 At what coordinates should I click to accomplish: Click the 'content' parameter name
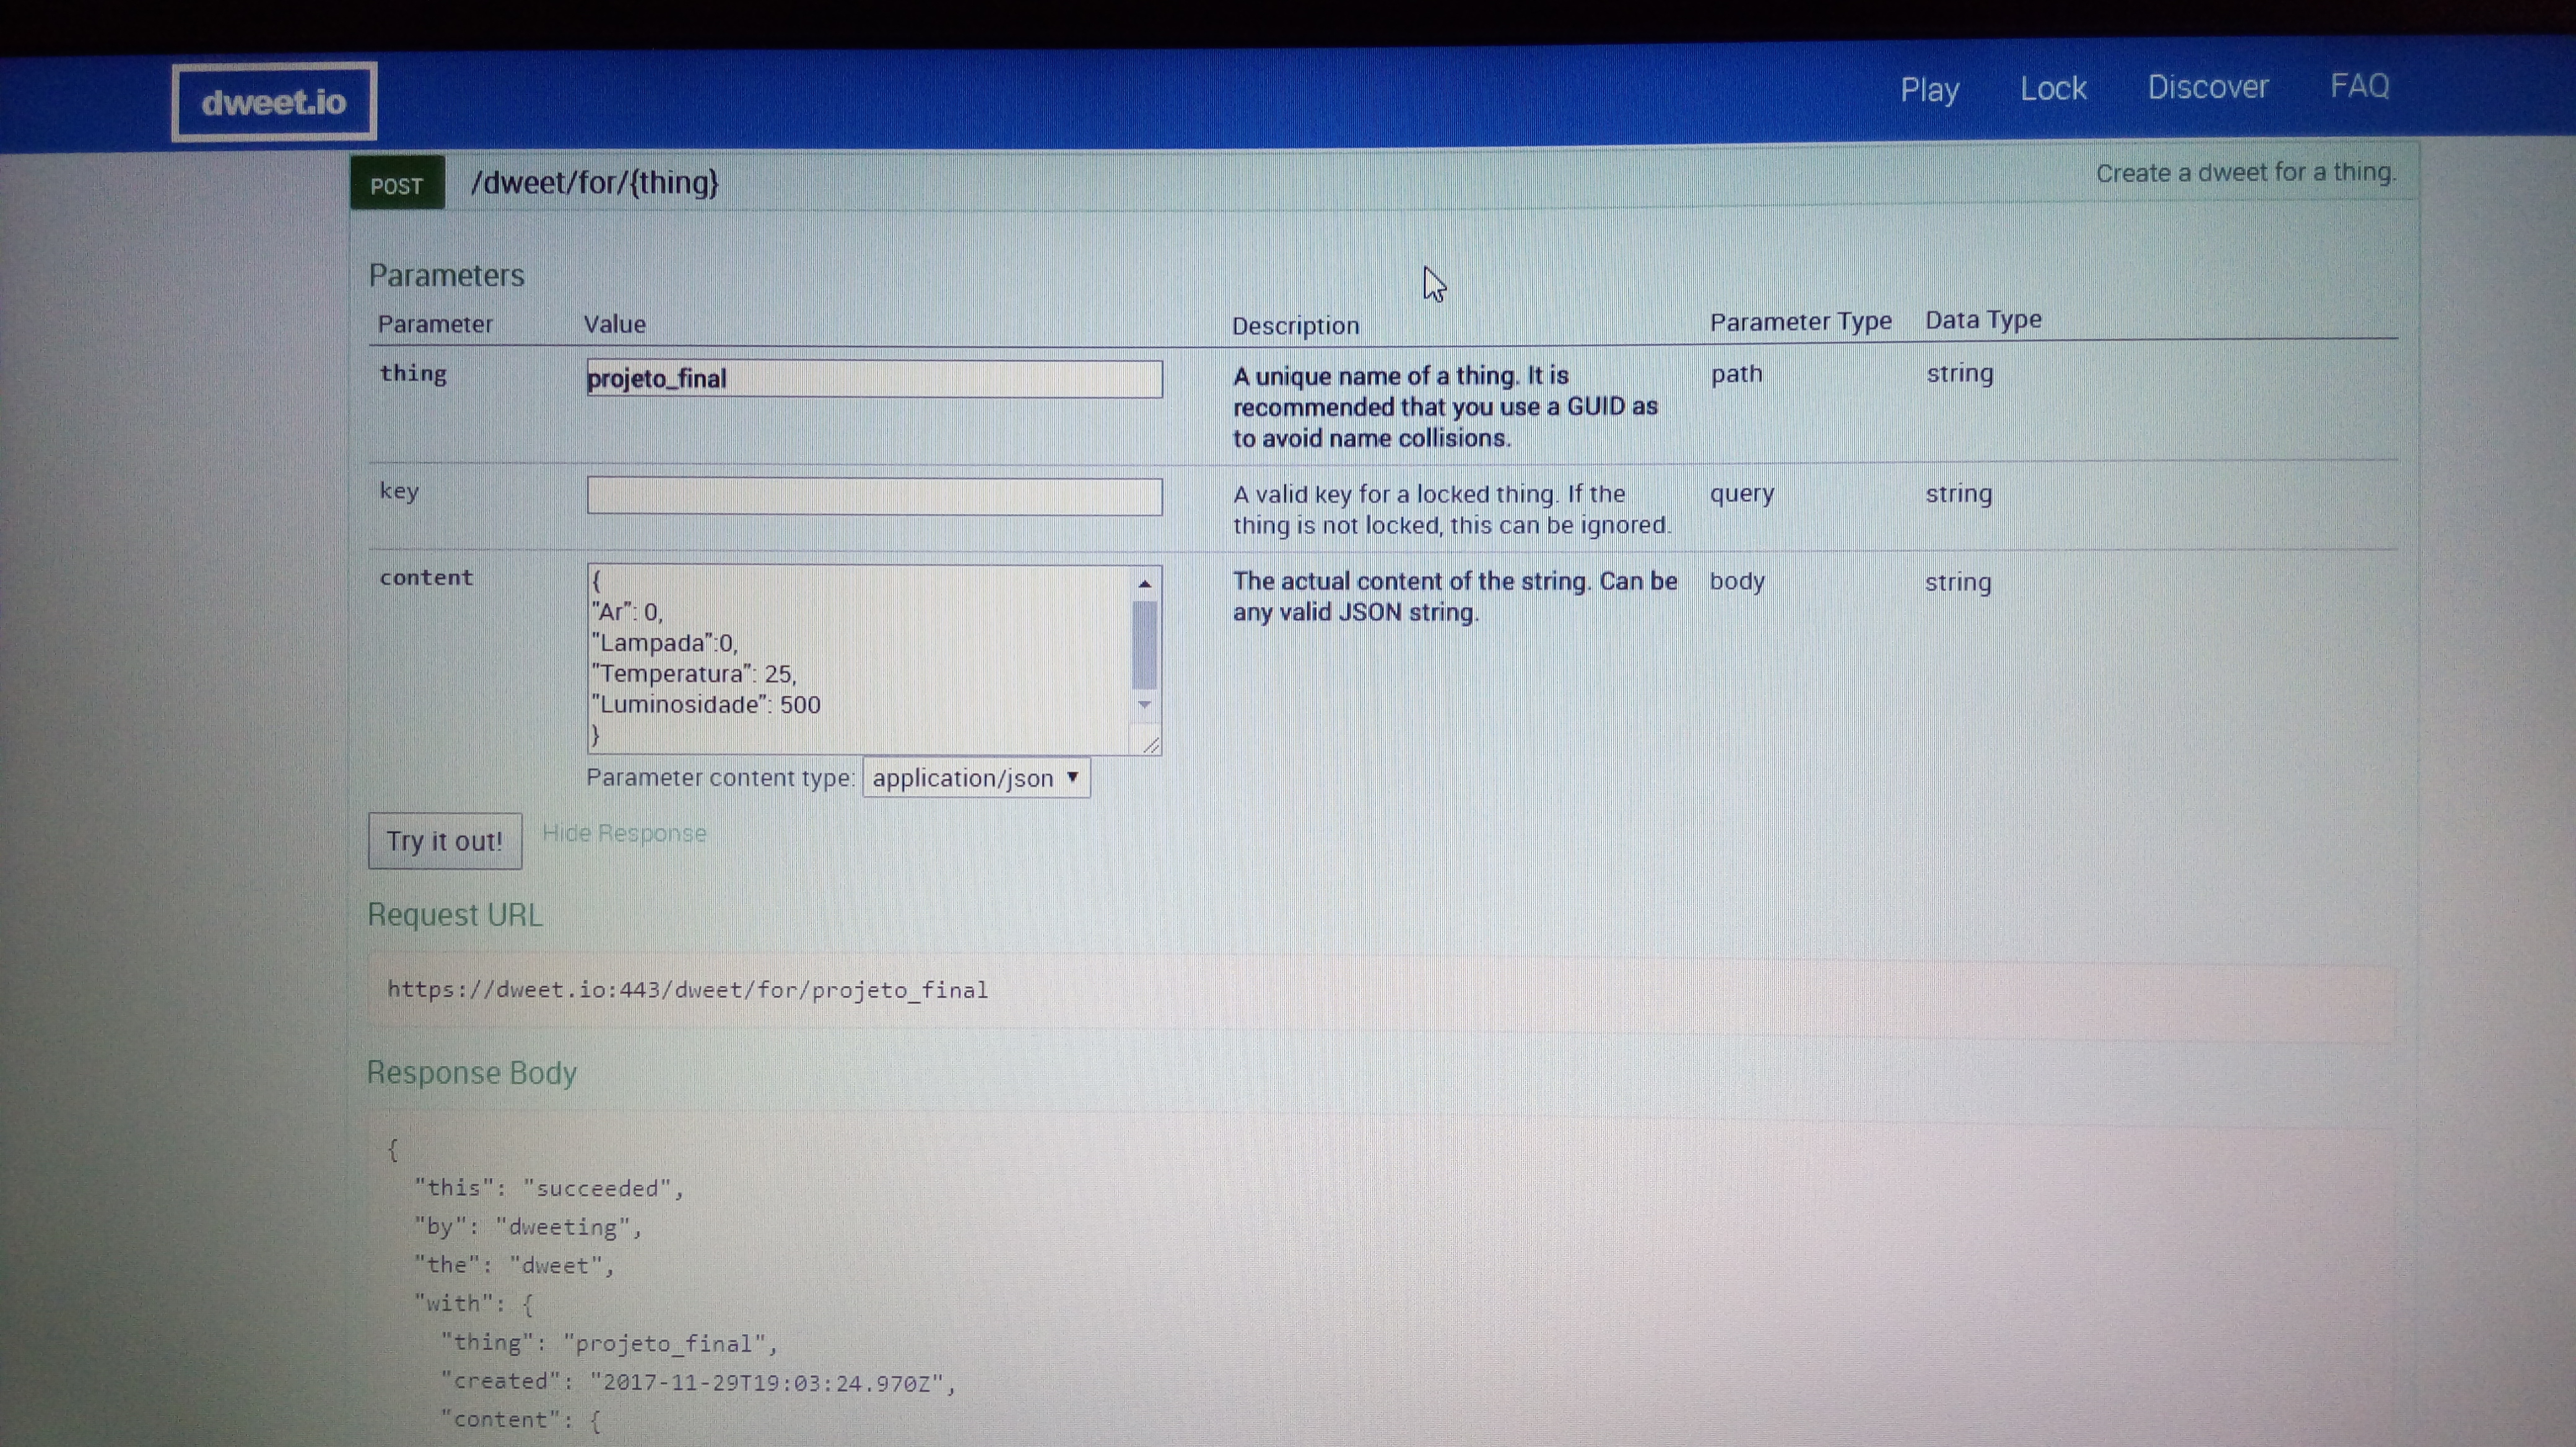(426, 577)
